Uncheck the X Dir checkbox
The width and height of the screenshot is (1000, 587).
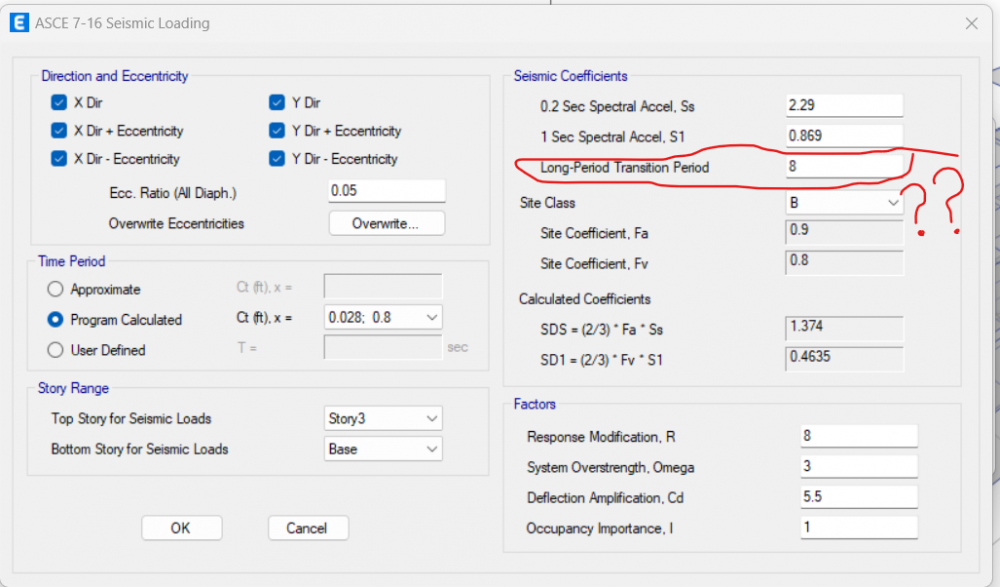tap(59, 103)
